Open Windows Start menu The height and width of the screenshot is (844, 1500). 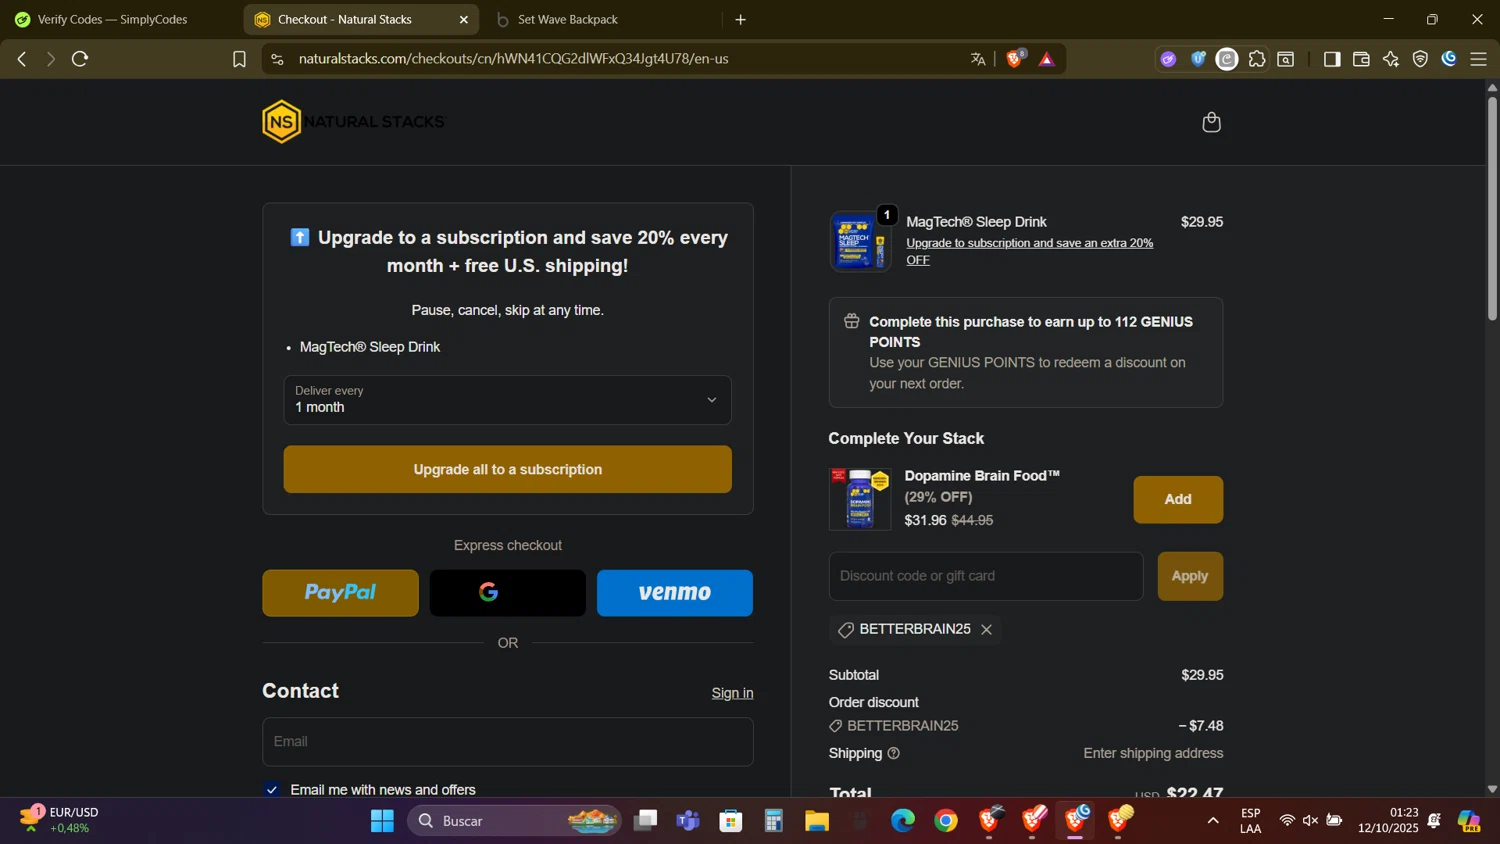click(382, 821)
